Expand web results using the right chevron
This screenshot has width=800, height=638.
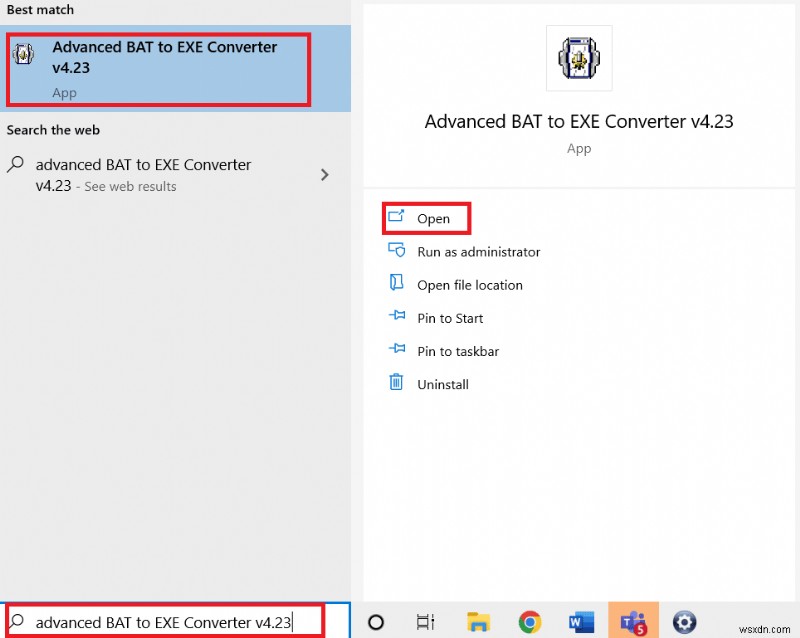(x=325, y=174)
